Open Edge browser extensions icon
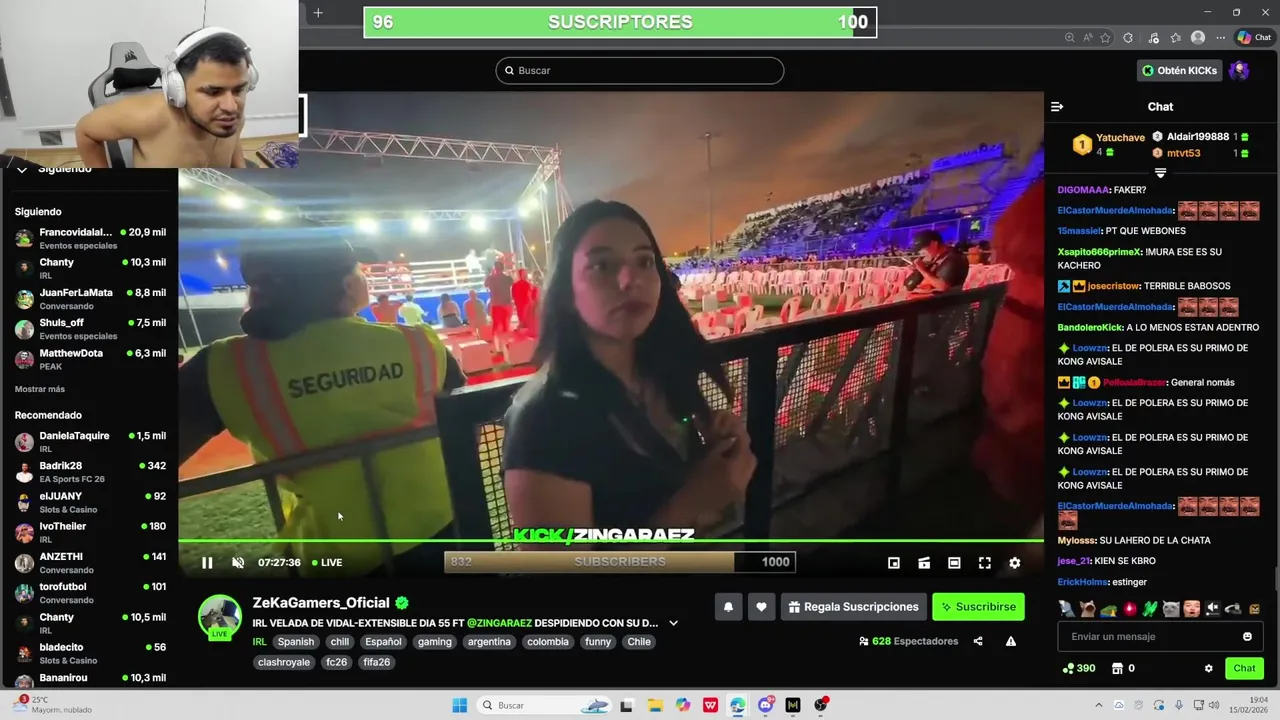Viewport: 1280px width, 720px height. (1128, 38)
